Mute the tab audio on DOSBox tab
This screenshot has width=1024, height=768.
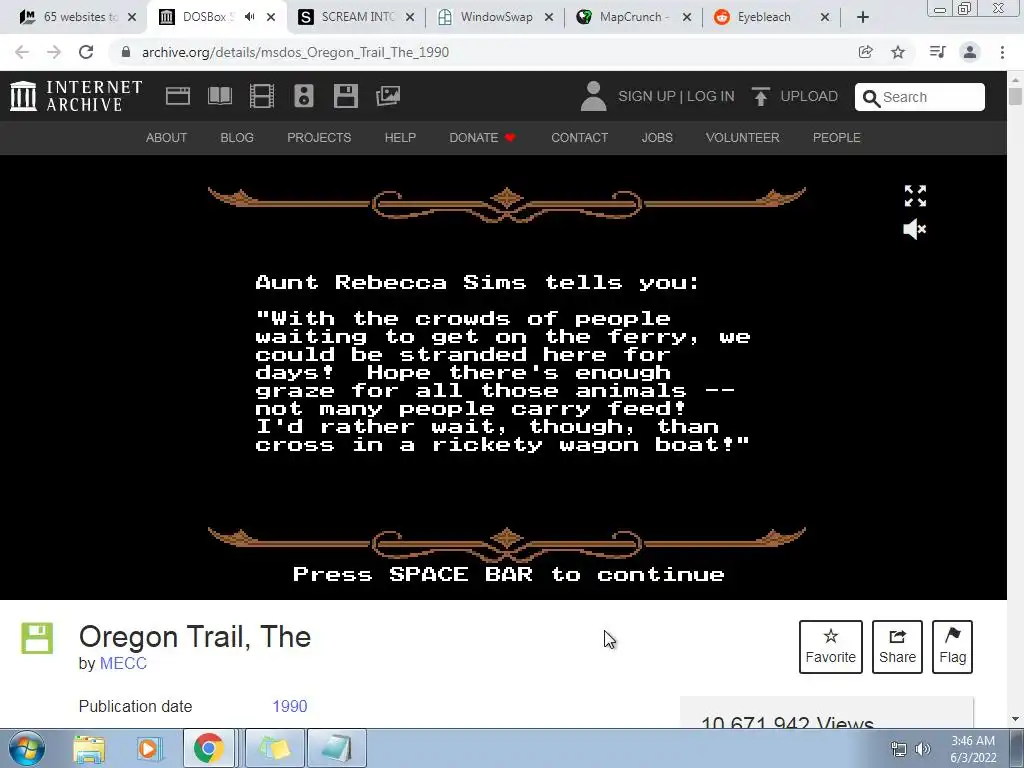tap(249, 17)
